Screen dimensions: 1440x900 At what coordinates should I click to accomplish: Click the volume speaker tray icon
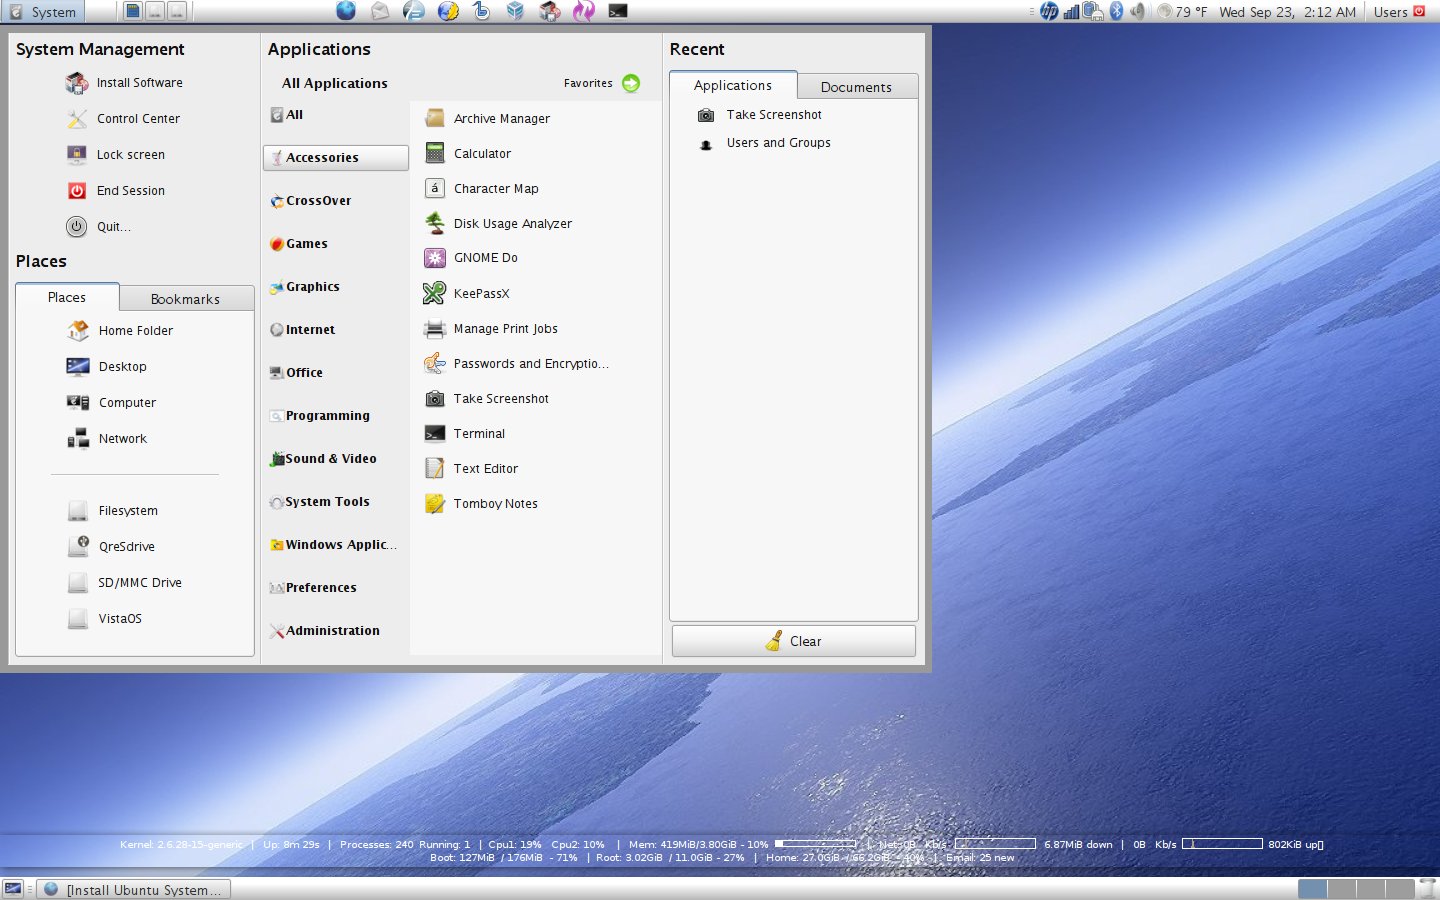[x=1137, y=11]
